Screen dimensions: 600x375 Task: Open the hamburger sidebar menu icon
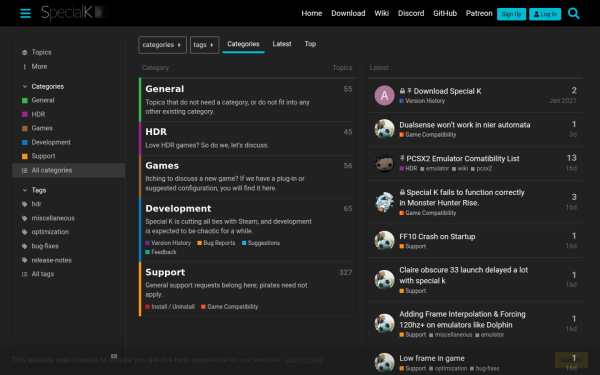25,13
